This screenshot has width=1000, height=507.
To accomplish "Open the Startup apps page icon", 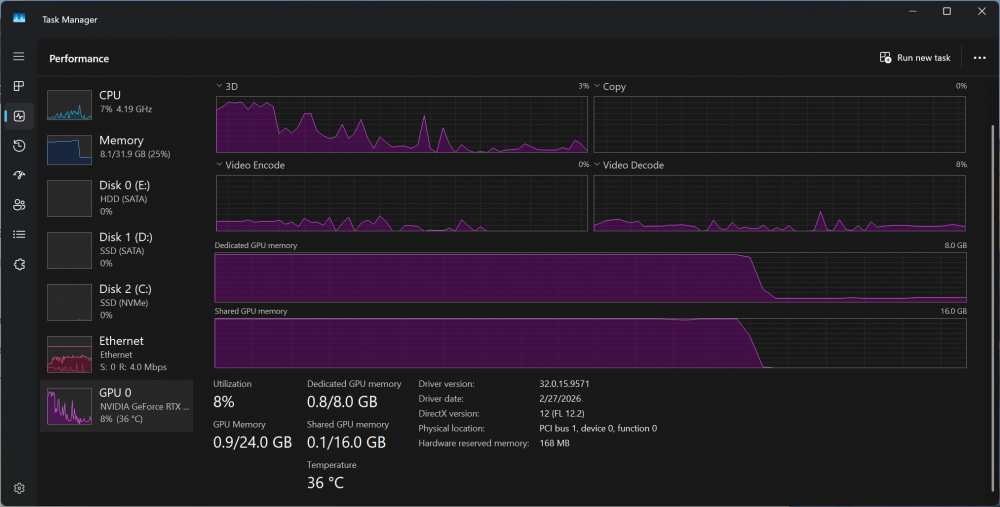I will pos(18,175).
